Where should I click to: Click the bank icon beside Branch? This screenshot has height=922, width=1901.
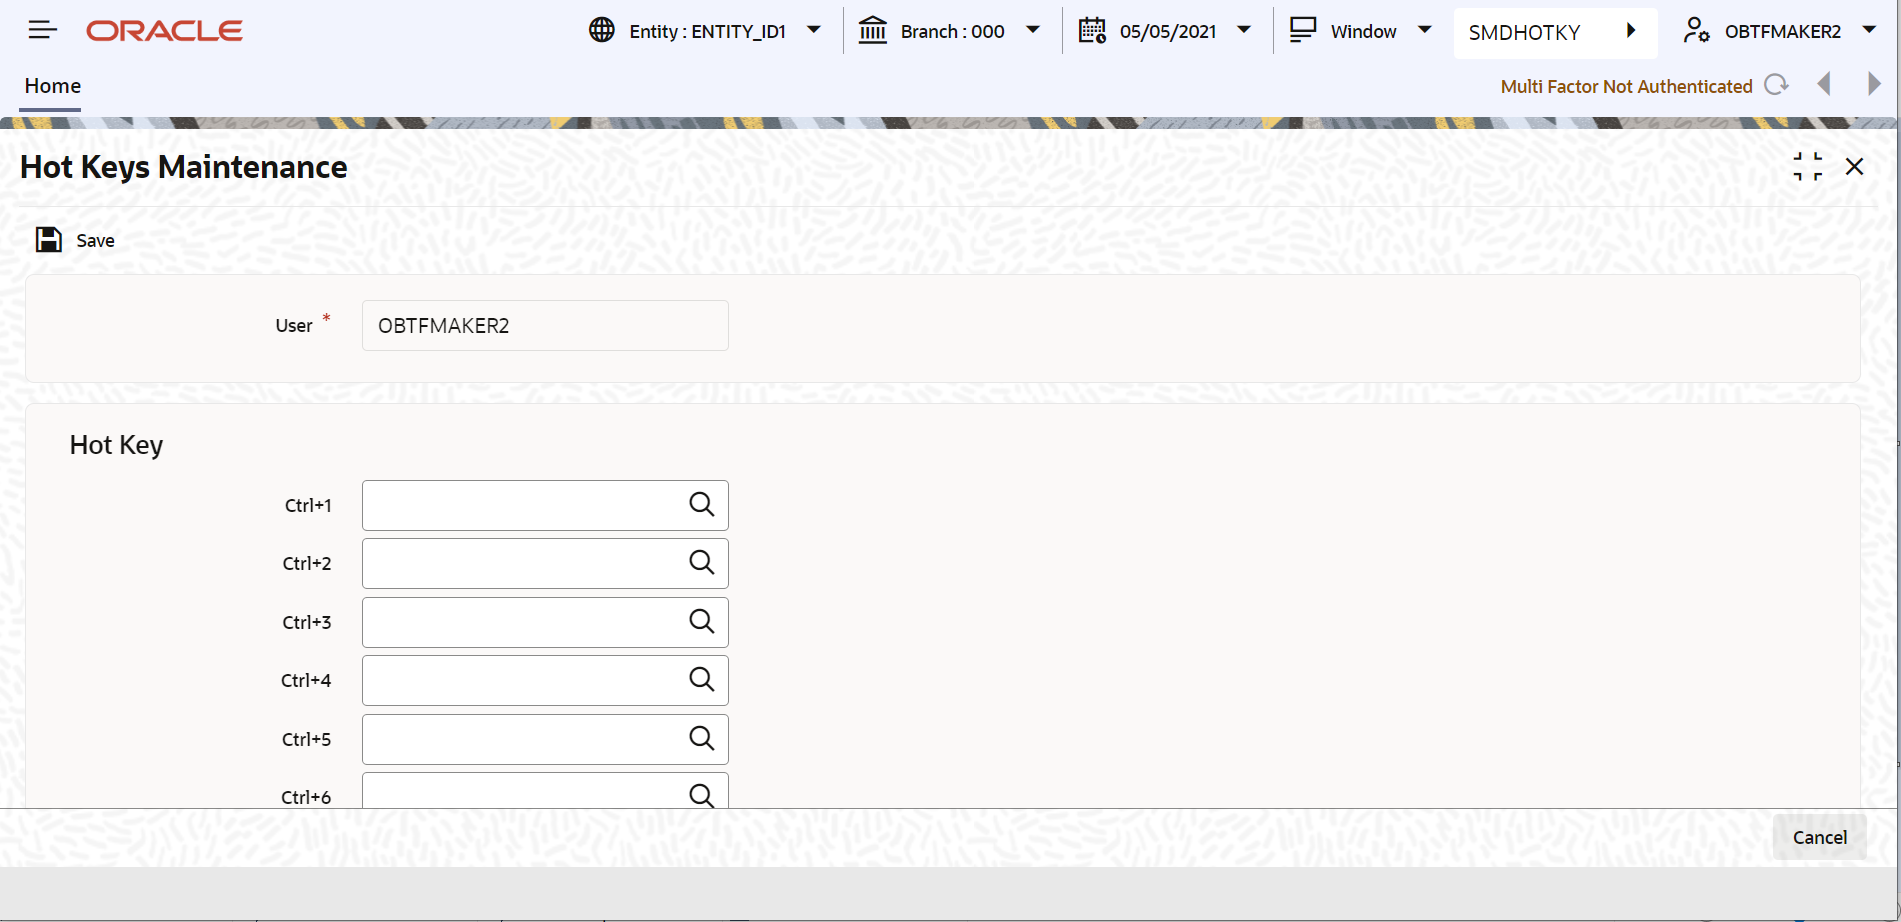[872, 30]
